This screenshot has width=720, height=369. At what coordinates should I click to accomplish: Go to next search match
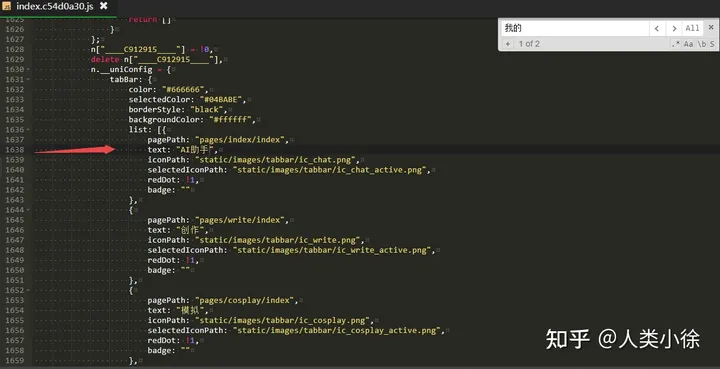tap(674, 28)
